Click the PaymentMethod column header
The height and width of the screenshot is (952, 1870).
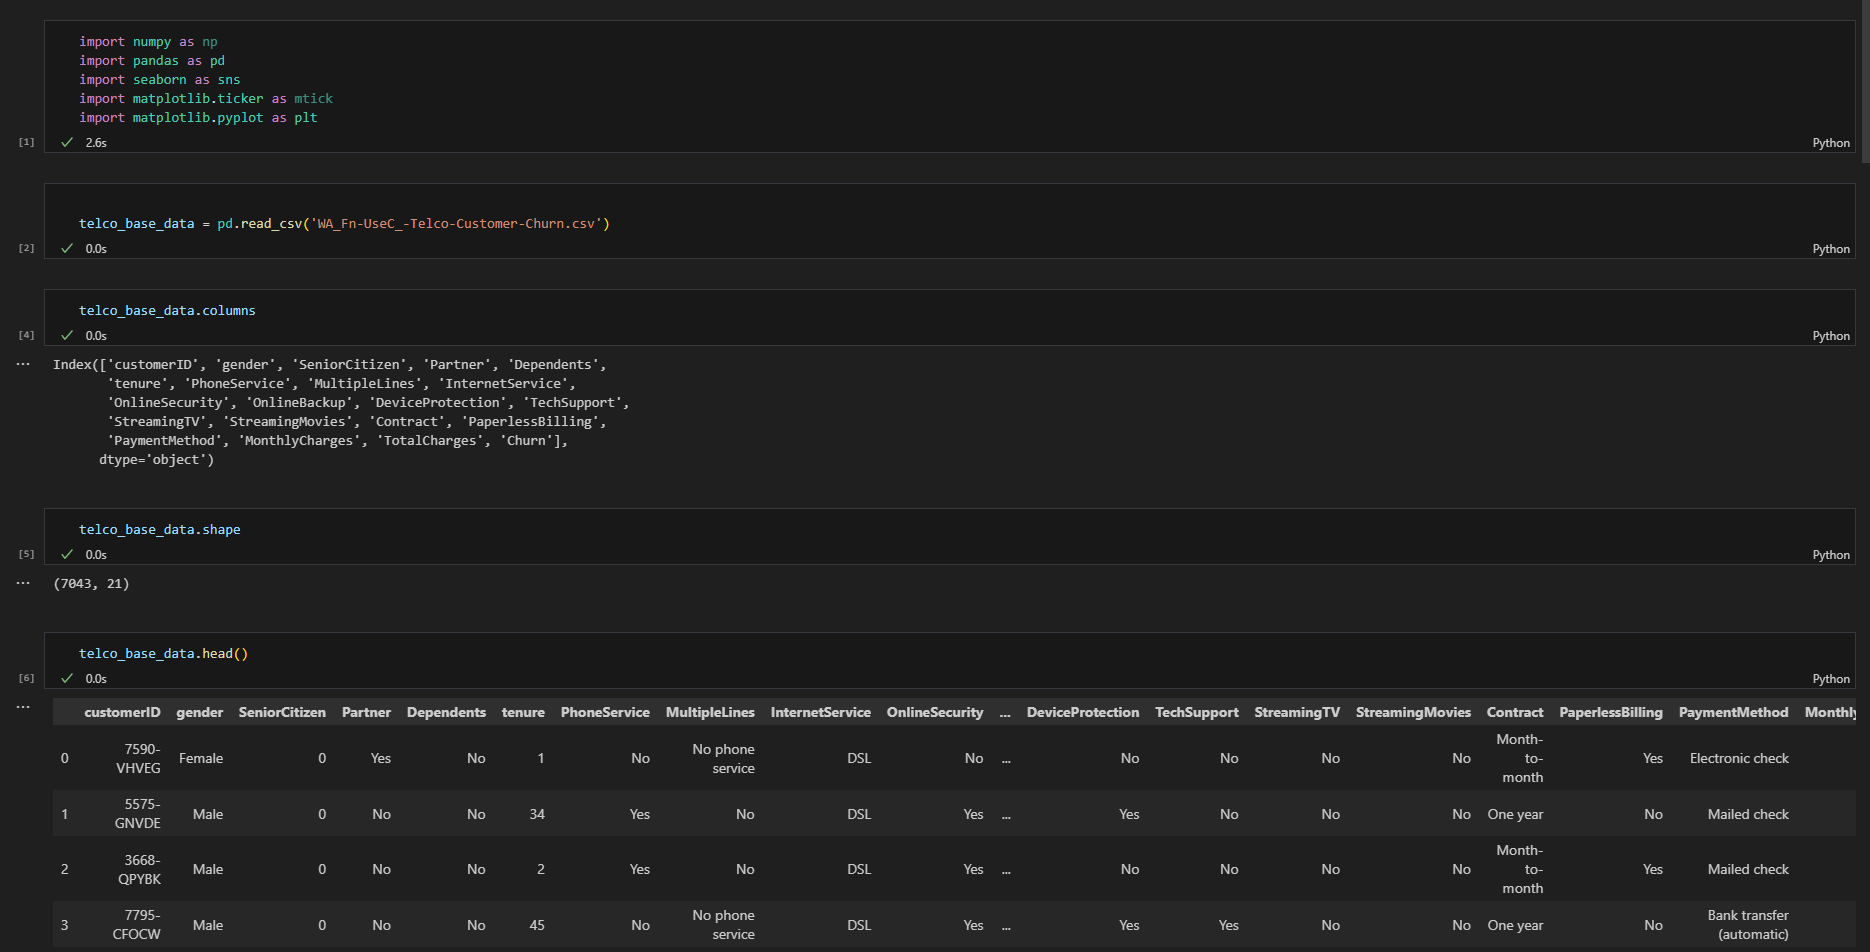click(1733, 712)
